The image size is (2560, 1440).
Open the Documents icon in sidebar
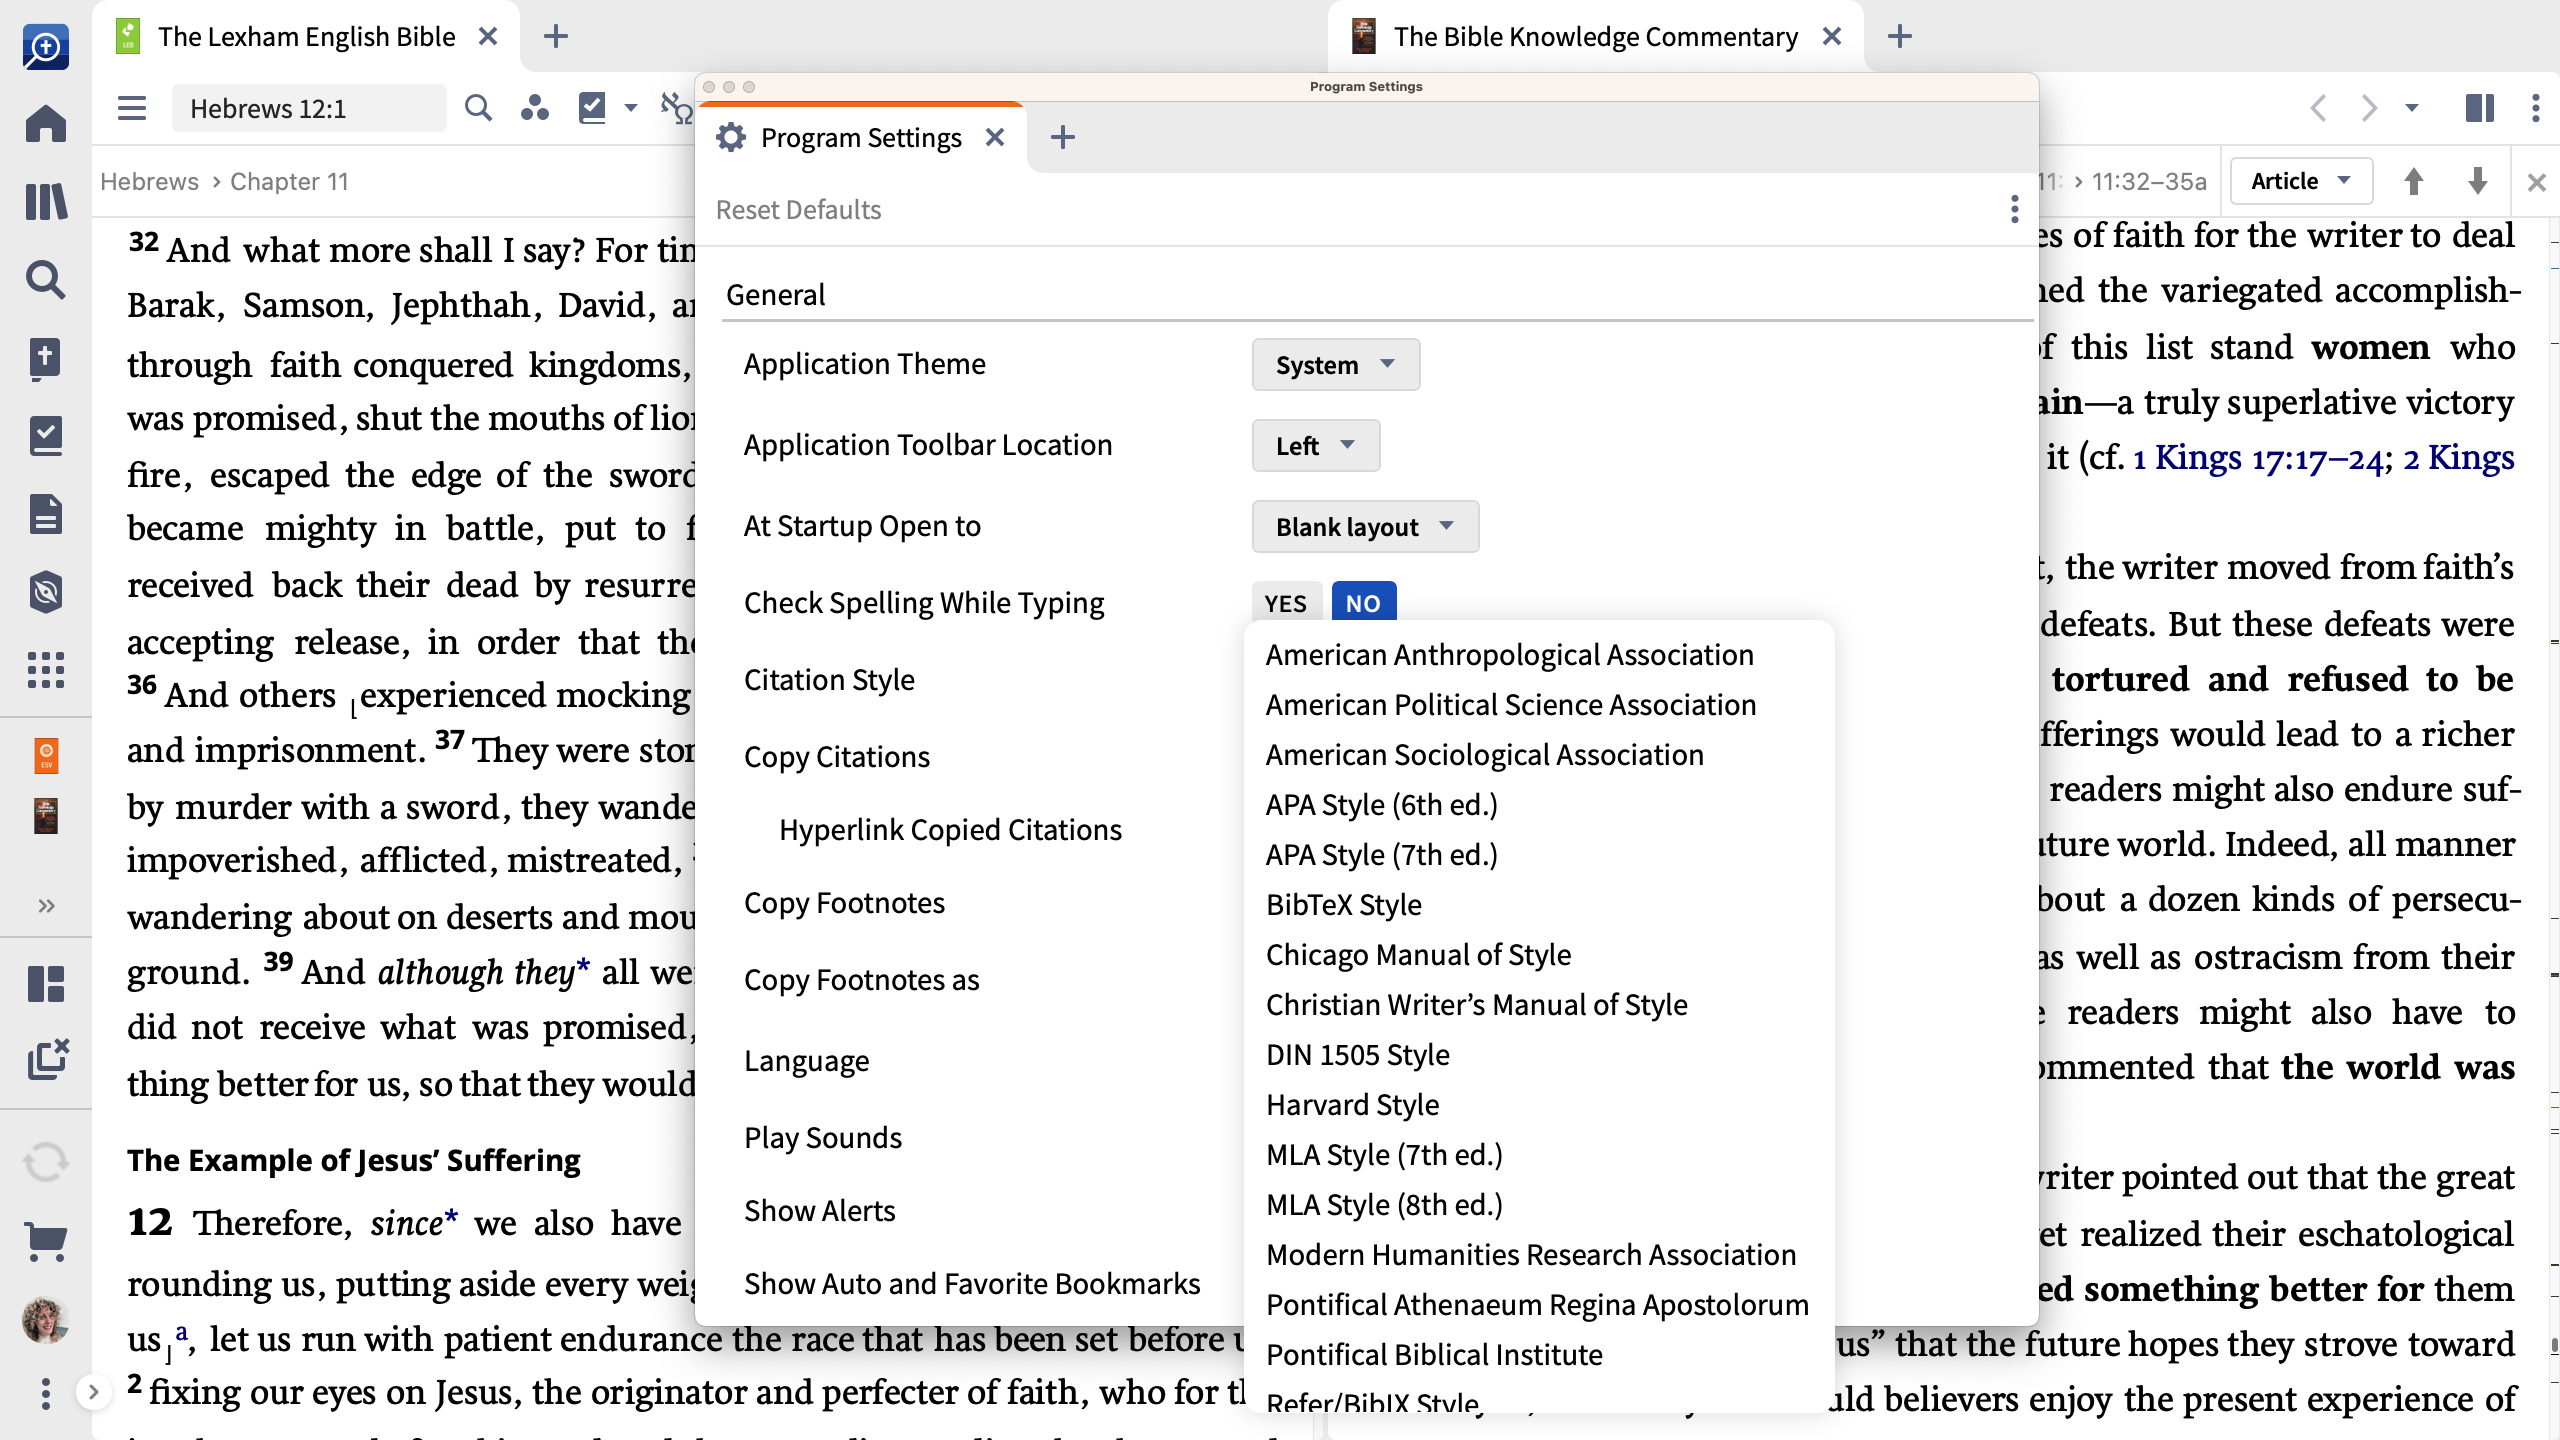46,514
